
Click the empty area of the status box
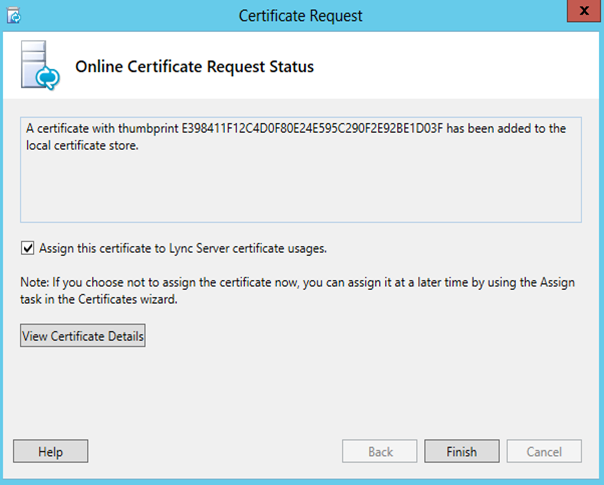301,187
